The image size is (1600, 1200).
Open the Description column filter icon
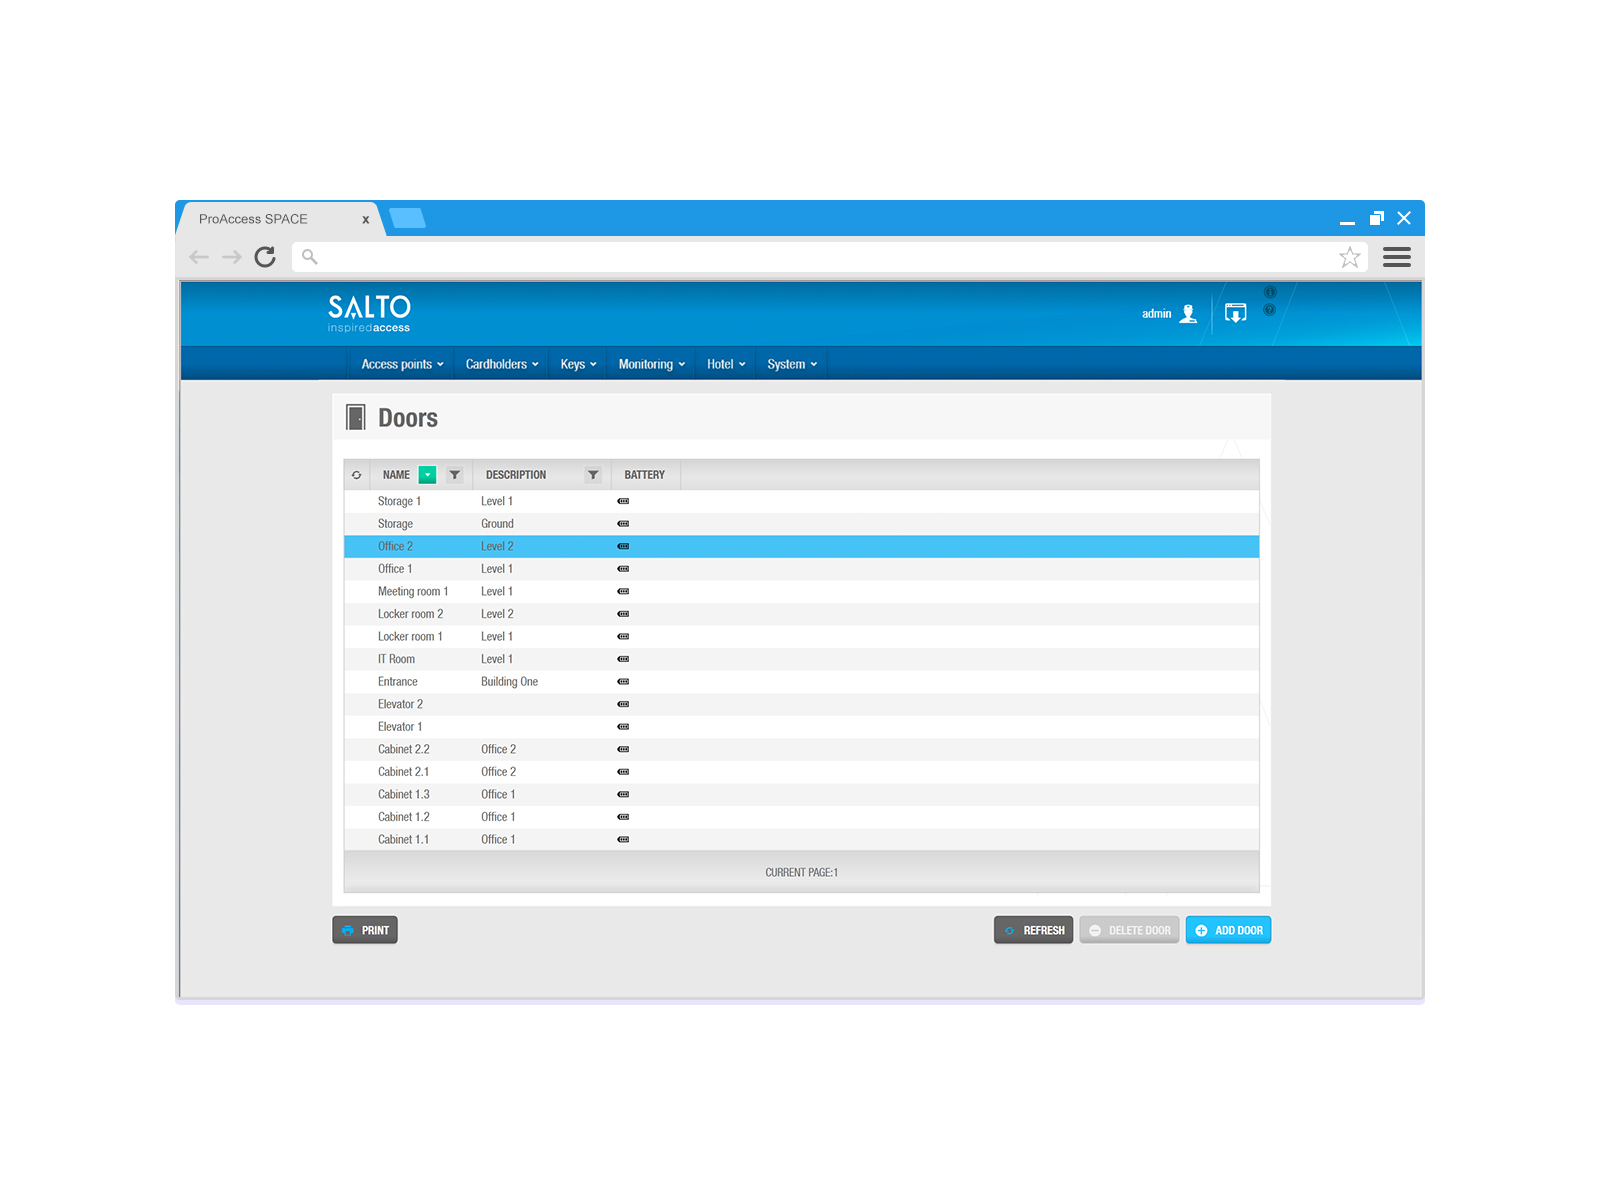[593, 475]
